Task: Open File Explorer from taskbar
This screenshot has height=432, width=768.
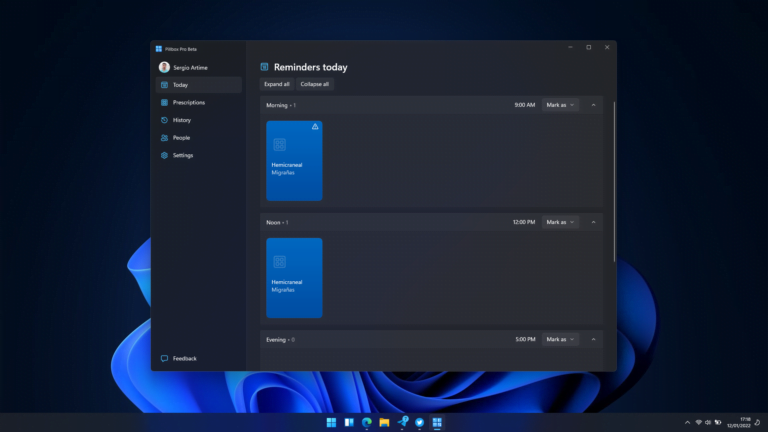Action: pyautogui.click(x=384, y=422)
